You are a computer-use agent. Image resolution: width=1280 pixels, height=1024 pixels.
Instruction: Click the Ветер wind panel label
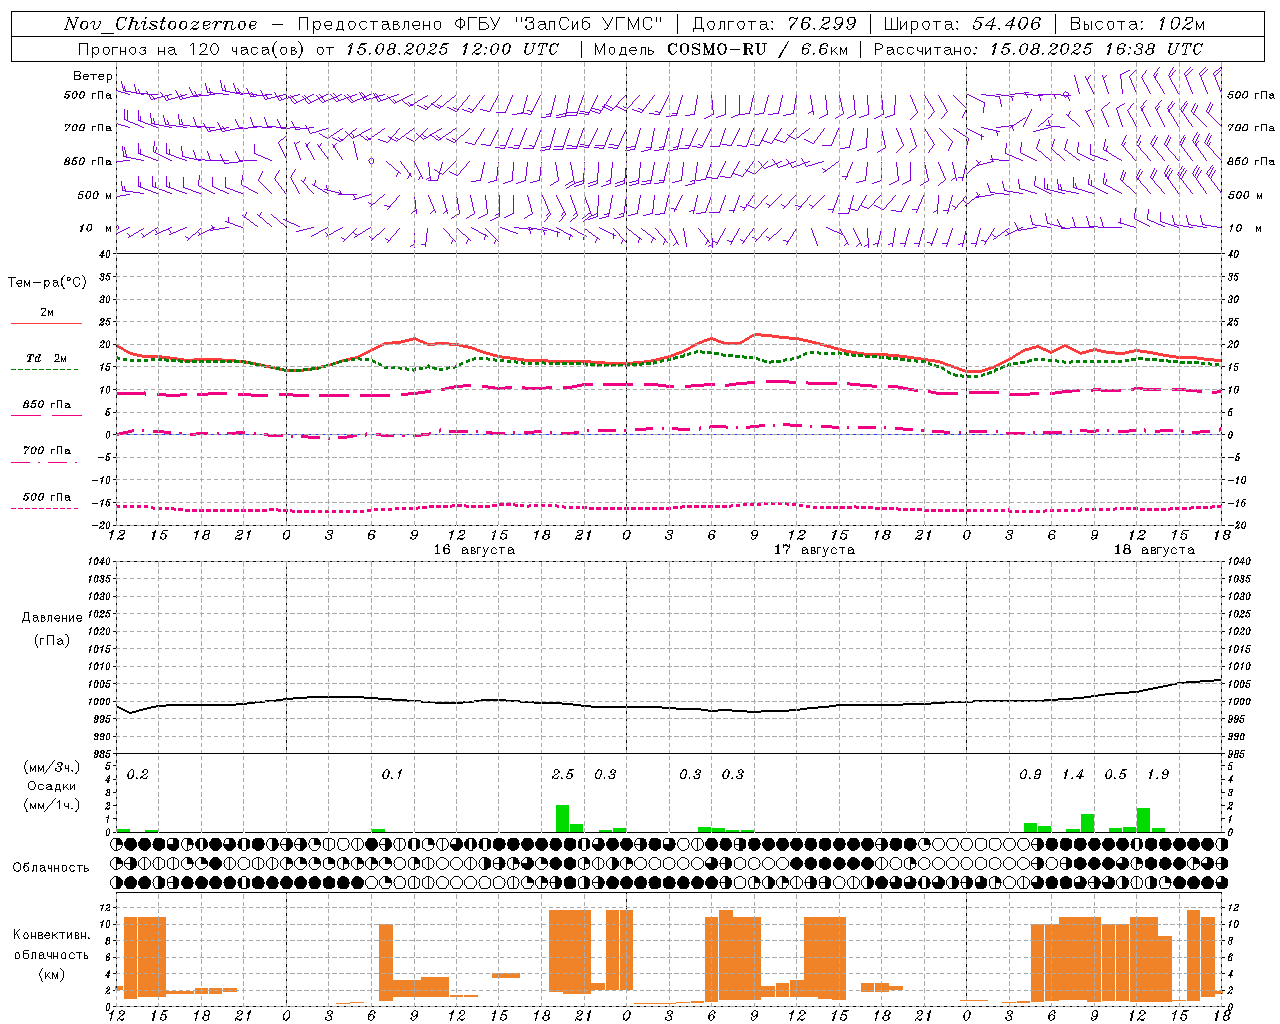point(92,76)
